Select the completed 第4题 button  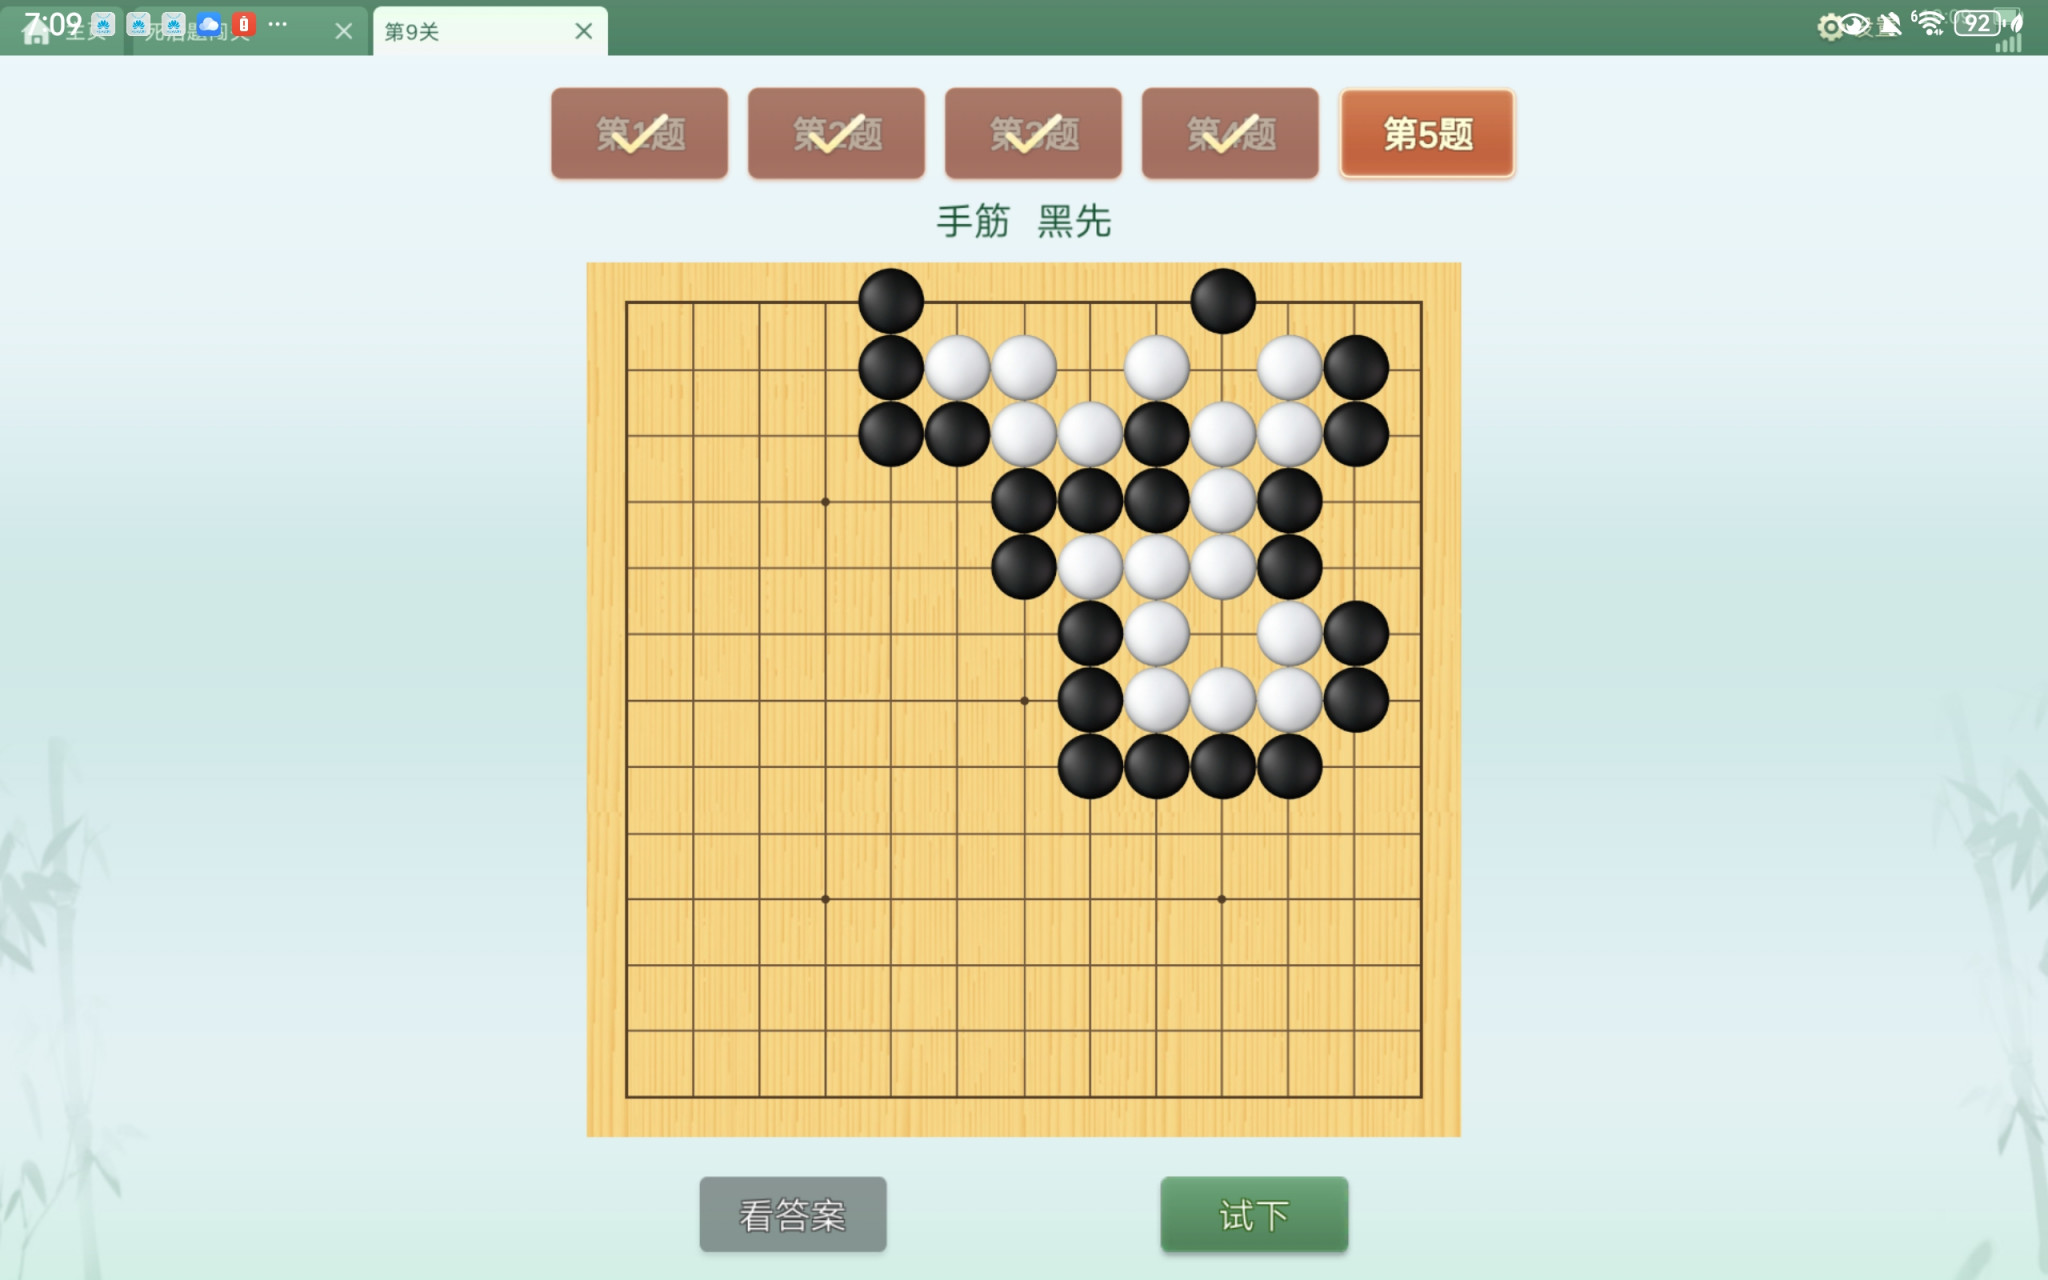pos(1230,133)
